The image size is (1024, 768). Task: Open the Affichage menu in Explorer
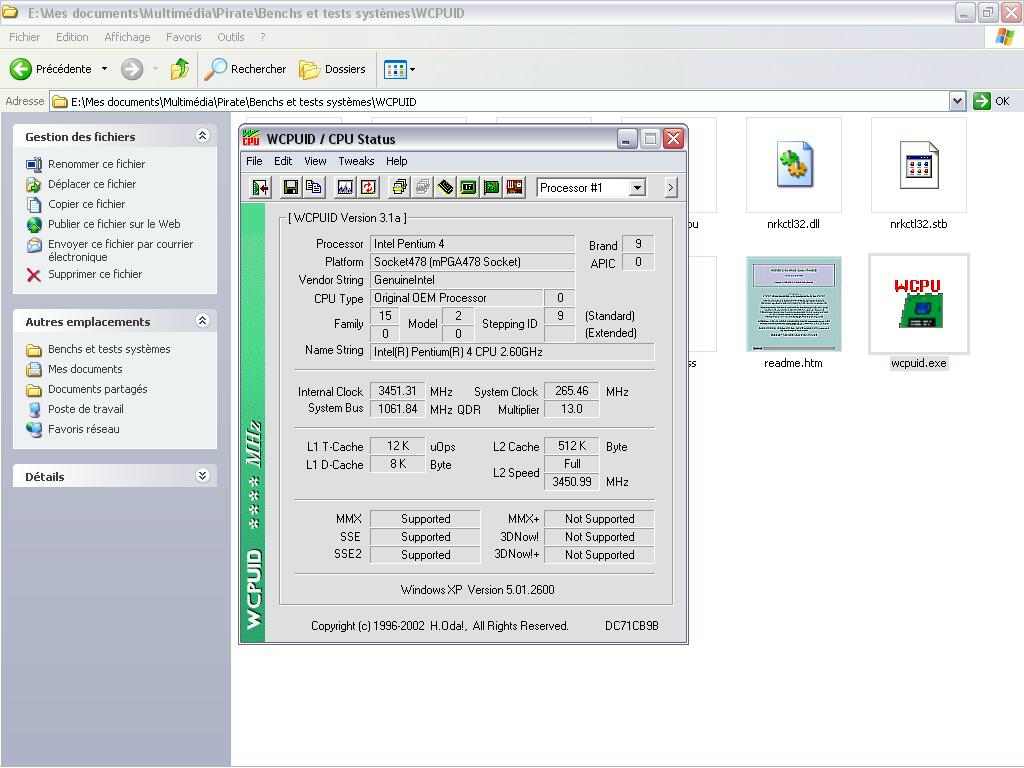(x=127, y=37)
